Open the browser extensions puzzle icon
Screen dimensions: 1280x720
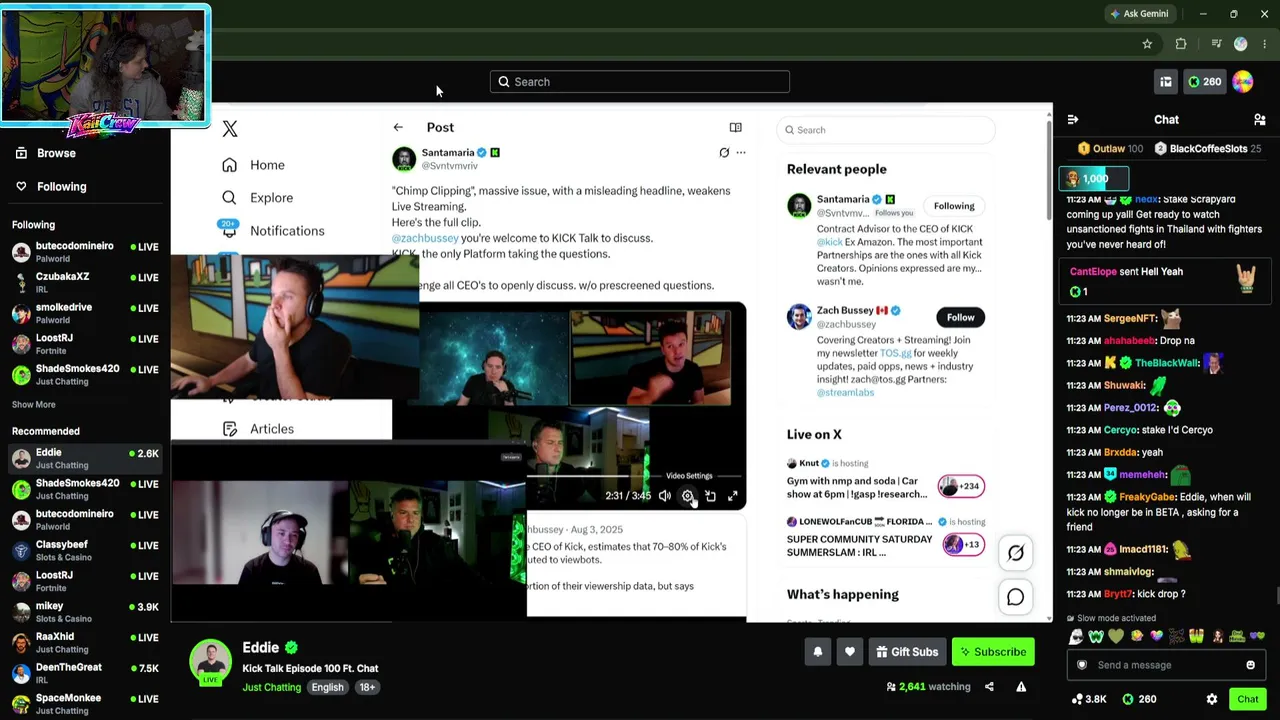click(1181, 44)
